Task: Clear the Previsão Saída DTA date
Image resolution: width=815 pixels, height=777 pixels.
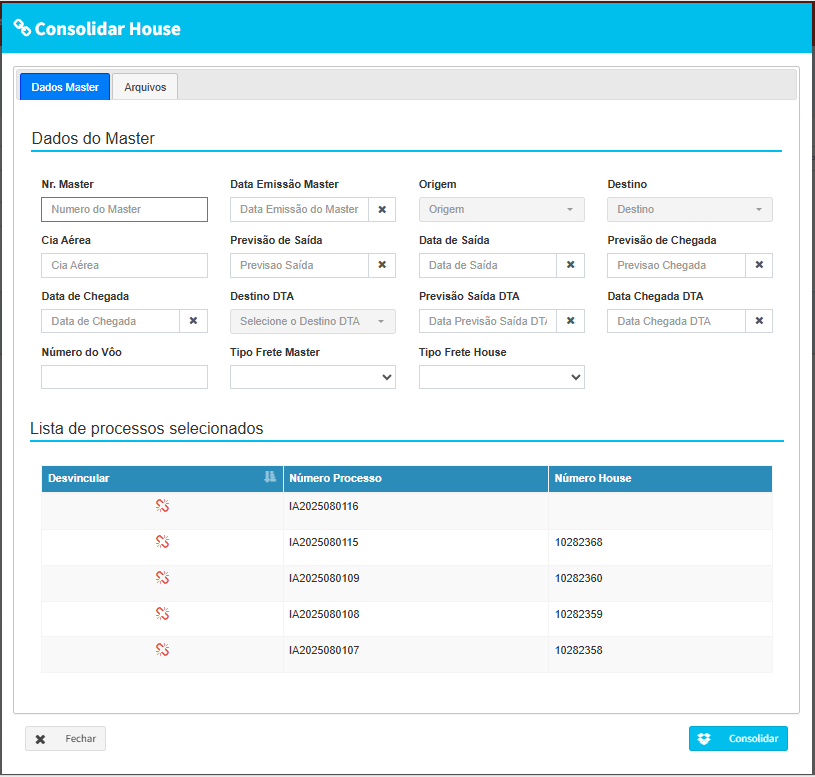Action: [571, 321]
